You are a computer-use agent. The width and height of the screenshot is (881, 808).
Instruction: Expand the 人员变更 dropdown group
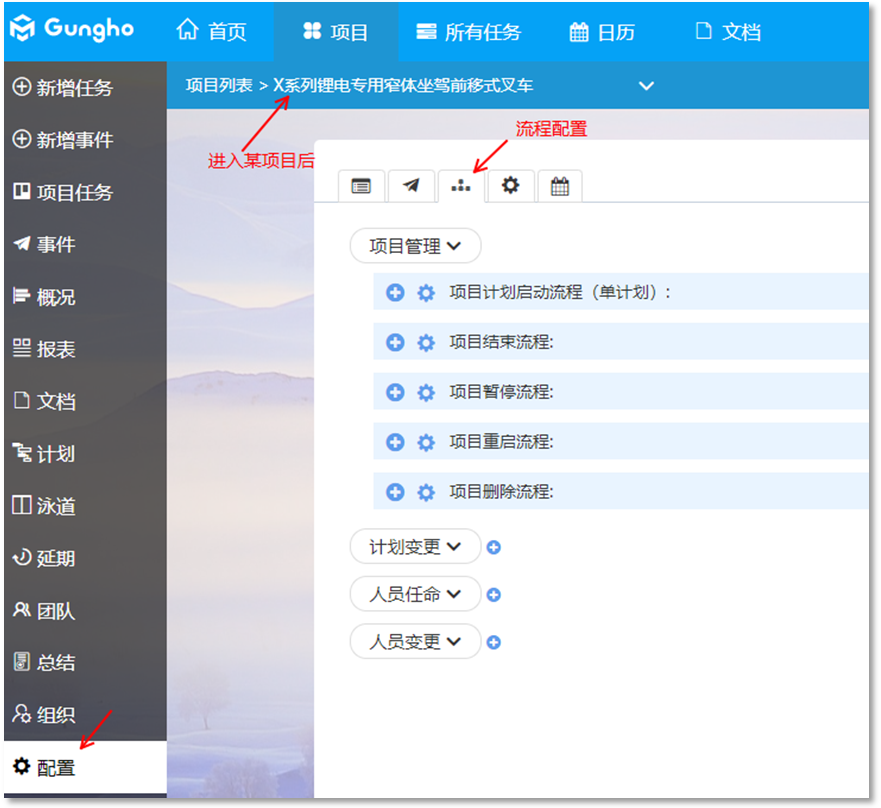(415, 641)
